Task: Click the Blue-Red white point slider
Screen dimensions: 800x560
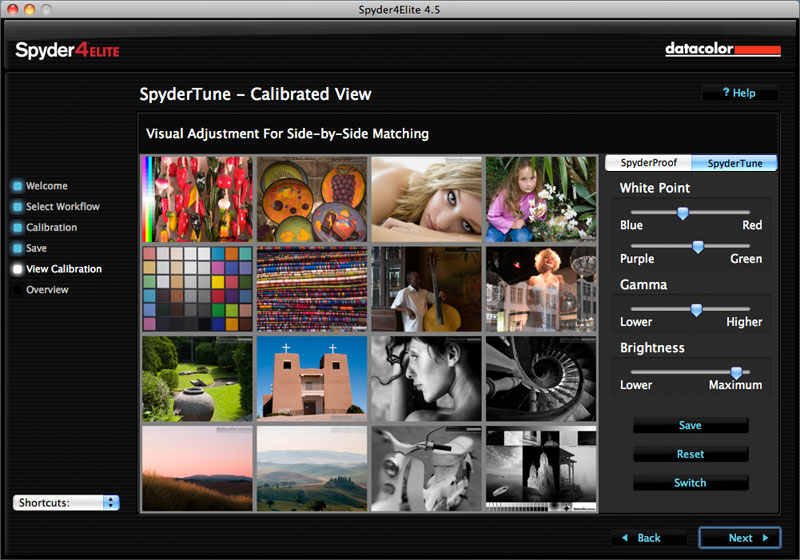Action: pos(683,213)
